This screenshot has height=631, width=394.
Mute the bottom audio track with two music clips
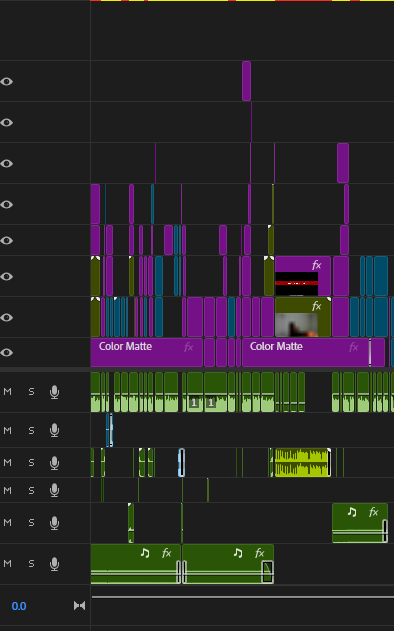pos(7,563)
